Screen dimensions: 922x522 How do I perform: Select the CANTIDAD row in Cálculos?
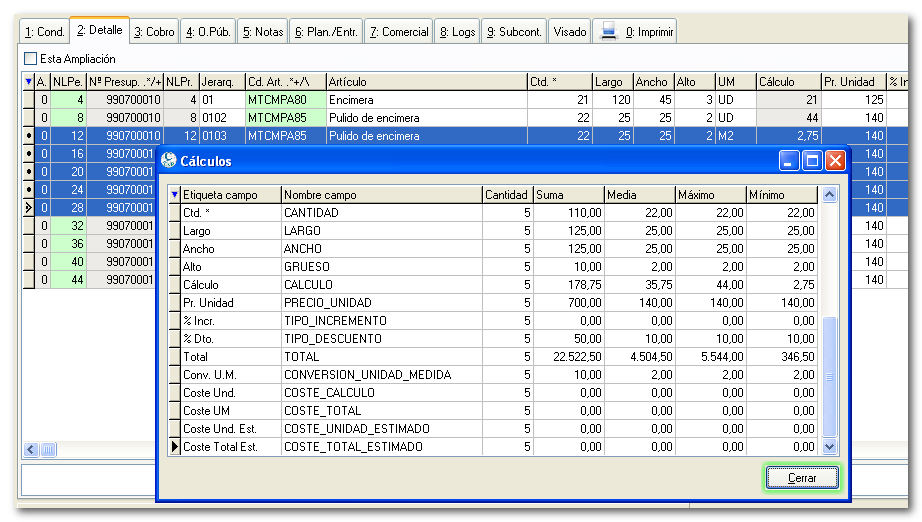click(x=493, y=213)
